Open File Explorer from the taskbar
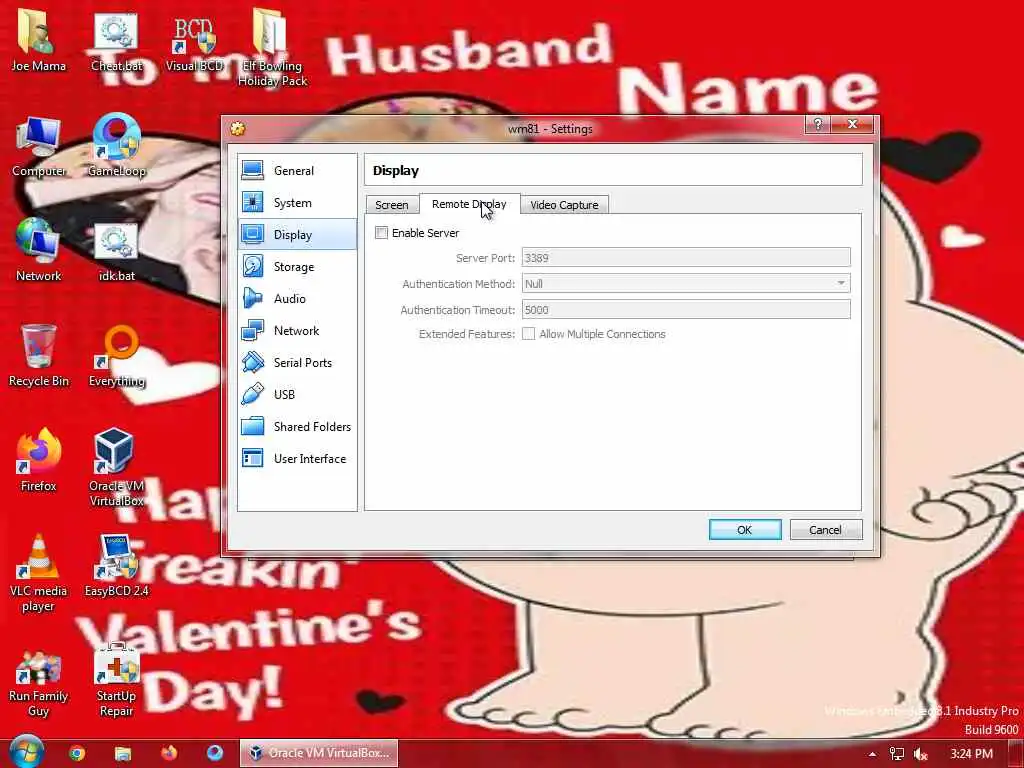 [123, 753]
